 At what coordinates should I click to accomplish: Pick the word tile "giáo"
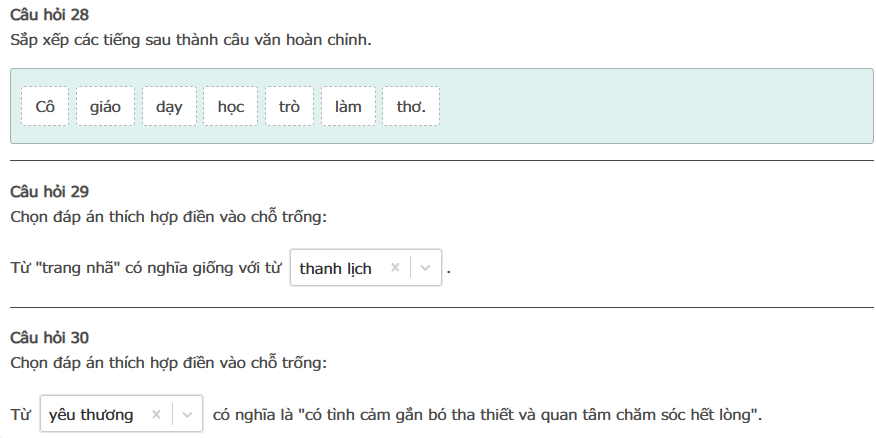click(105, 106)
